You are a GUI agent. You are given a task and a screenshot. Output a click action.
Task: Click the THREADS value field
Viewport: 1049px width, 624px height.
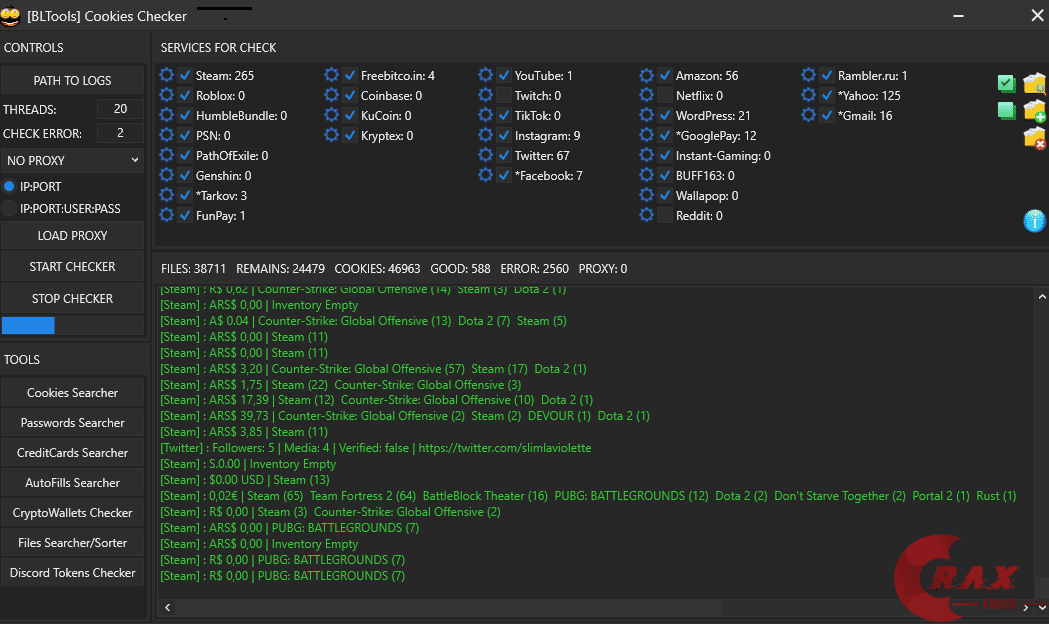coord(120,109)
